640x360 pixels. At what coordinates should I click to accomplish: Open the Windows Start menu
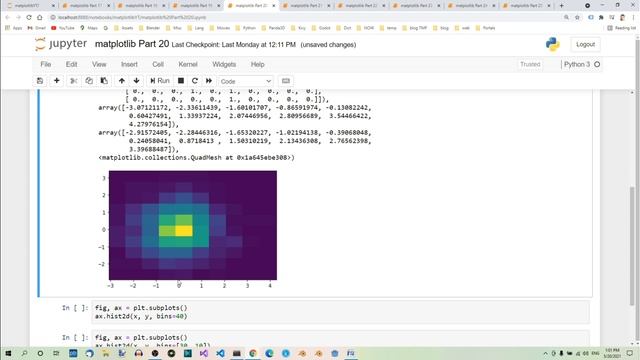tap(8, 353)
